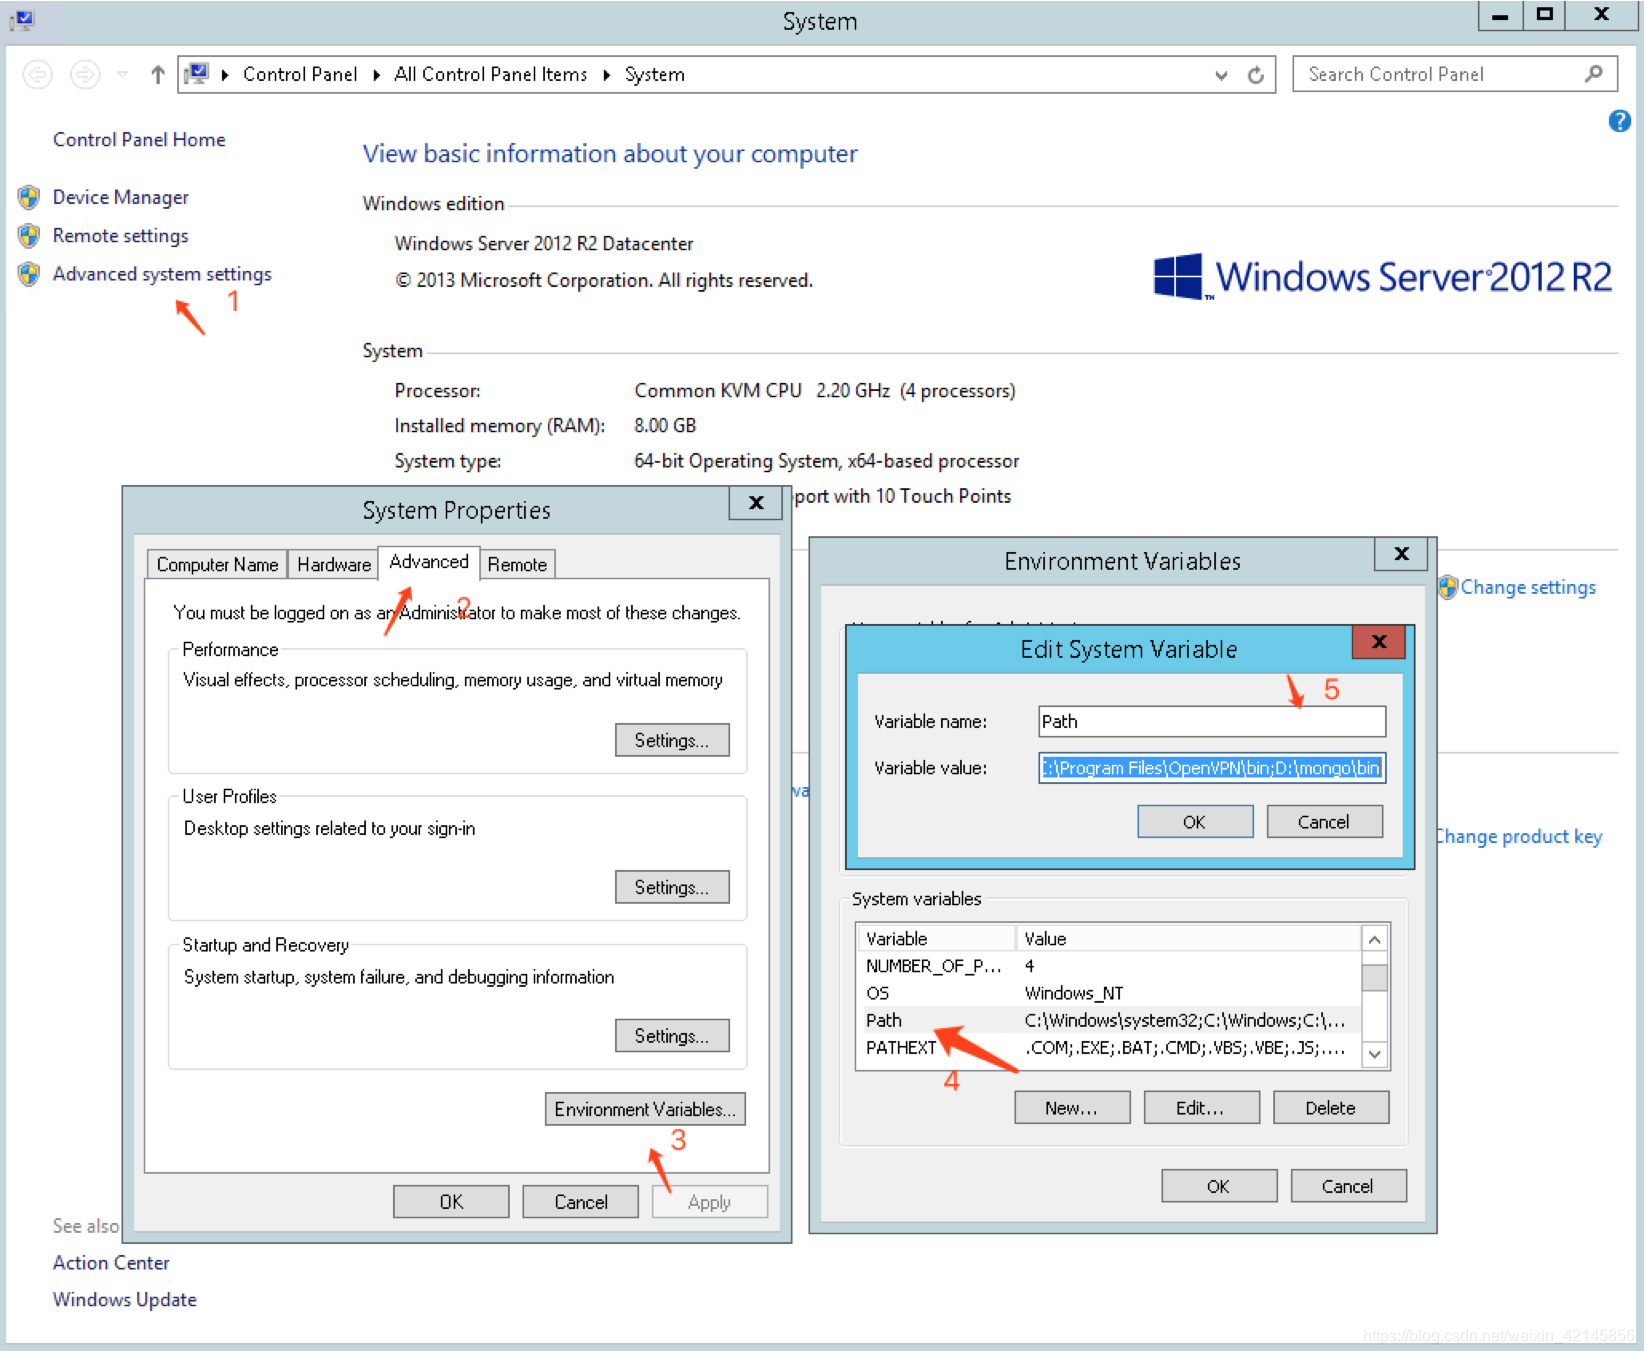Open Advanced system settings link
The height and width of the screenshot is (1354, 1644).
(162, 274)
